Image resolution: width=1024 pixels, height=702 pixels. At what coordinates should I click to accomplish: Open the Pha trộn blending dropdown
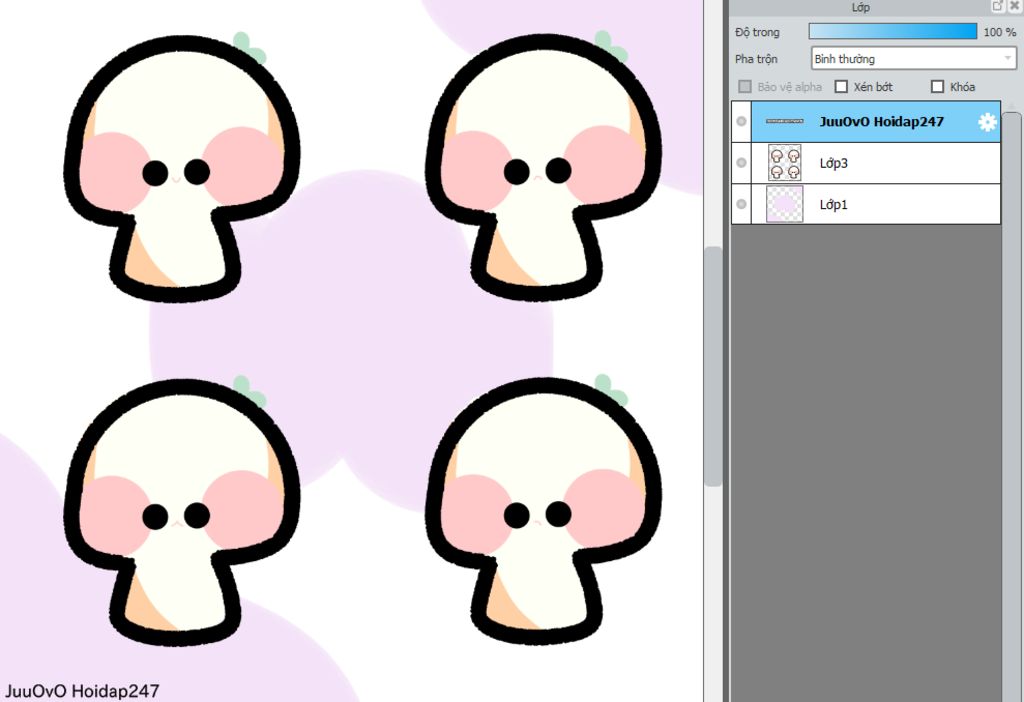pyautogui.click(x=914, y=59)
